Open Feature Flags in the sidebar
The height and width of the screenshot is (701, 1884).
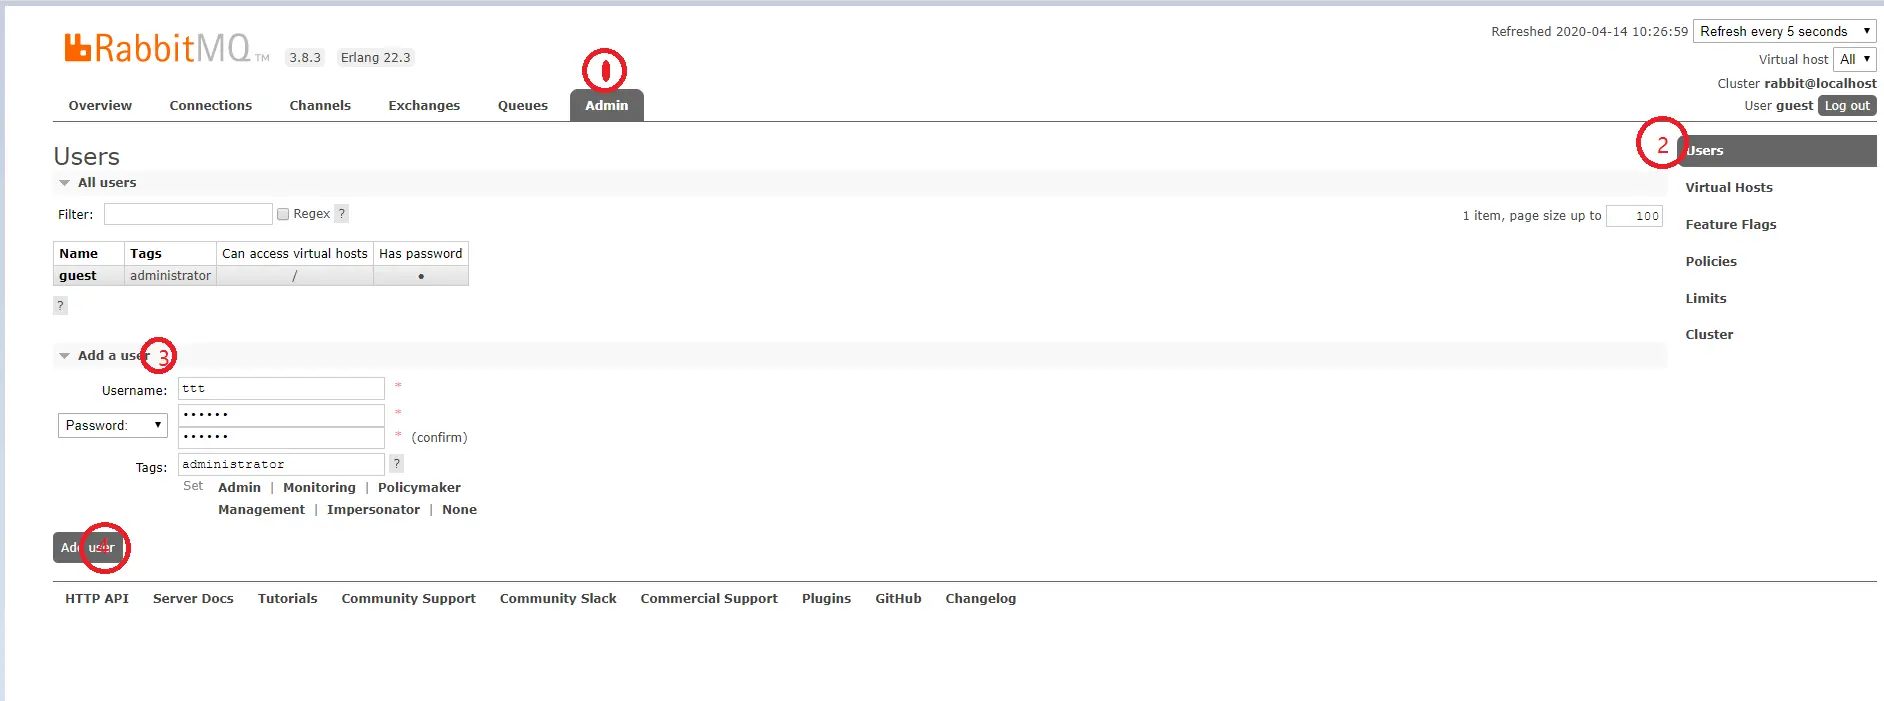point(1731,224)
